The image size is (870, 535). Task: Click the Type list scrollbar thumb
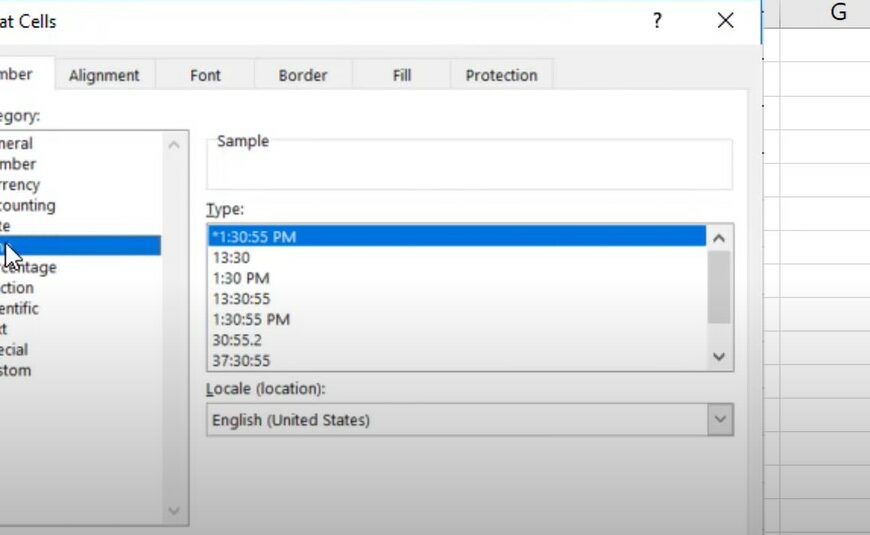click(719, 287)
